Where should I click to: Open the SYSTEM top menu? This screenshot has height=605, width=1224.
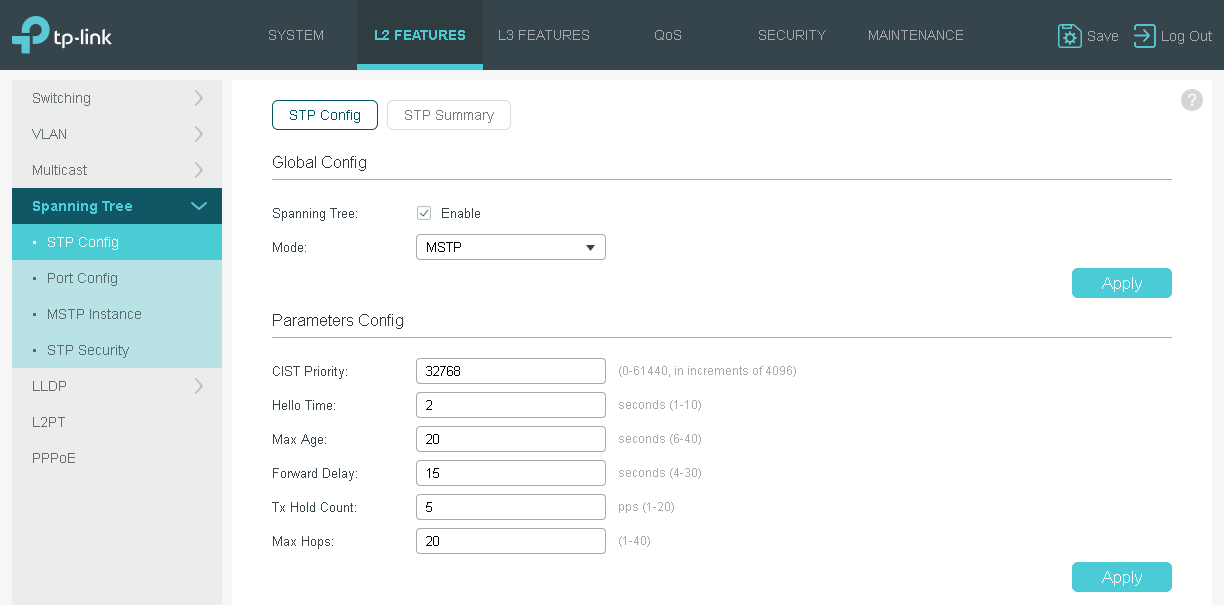(296, 35)
